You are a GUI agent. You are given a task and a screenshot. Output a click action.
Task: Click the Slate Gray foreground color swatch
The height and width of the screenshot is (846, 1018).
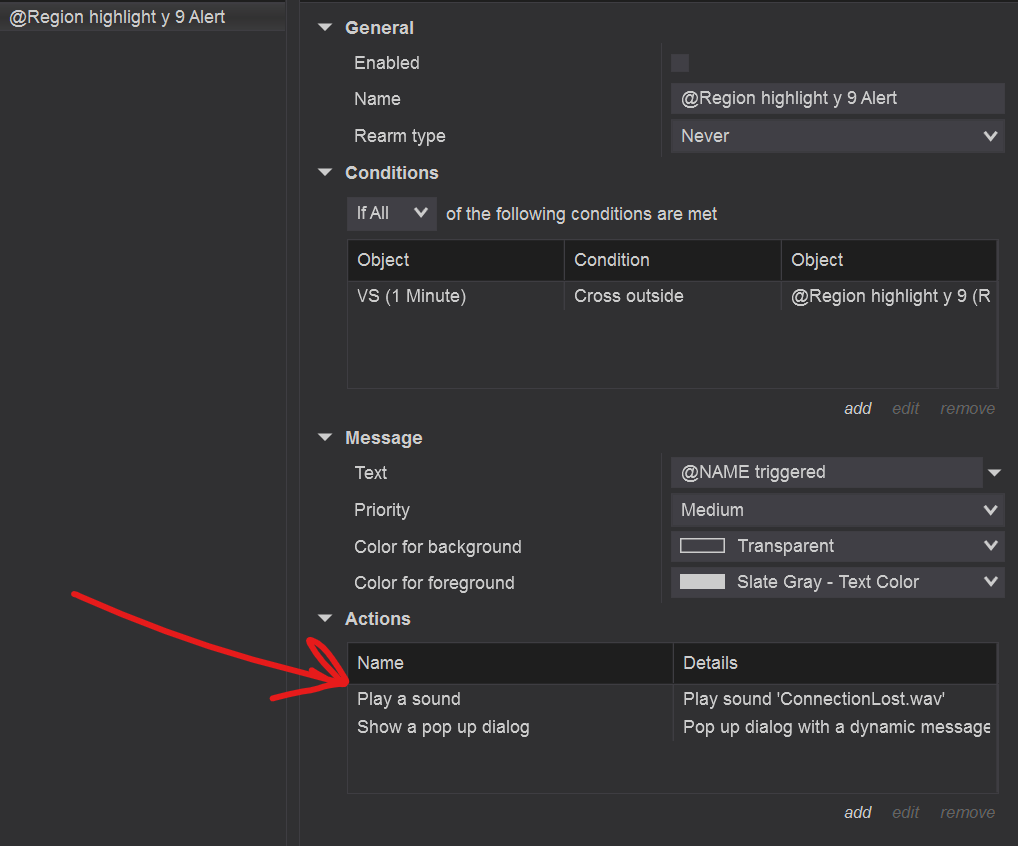pos(702,583)
